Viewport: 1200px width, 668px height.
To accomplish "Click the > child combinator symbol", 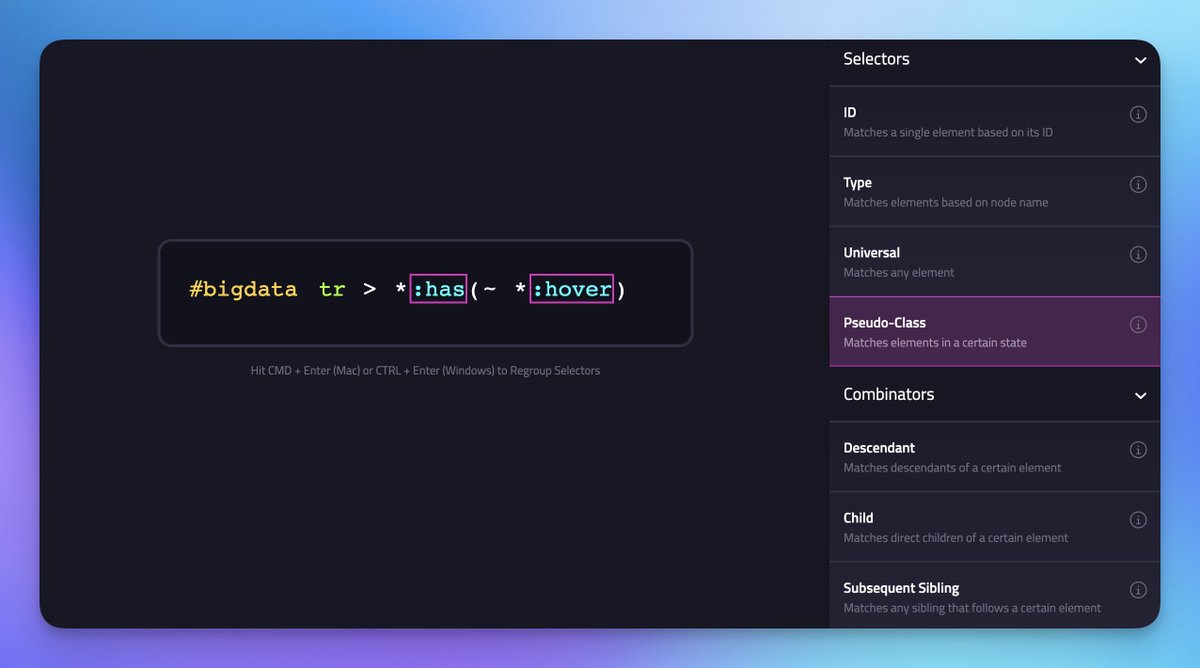I will pos(370,290).
